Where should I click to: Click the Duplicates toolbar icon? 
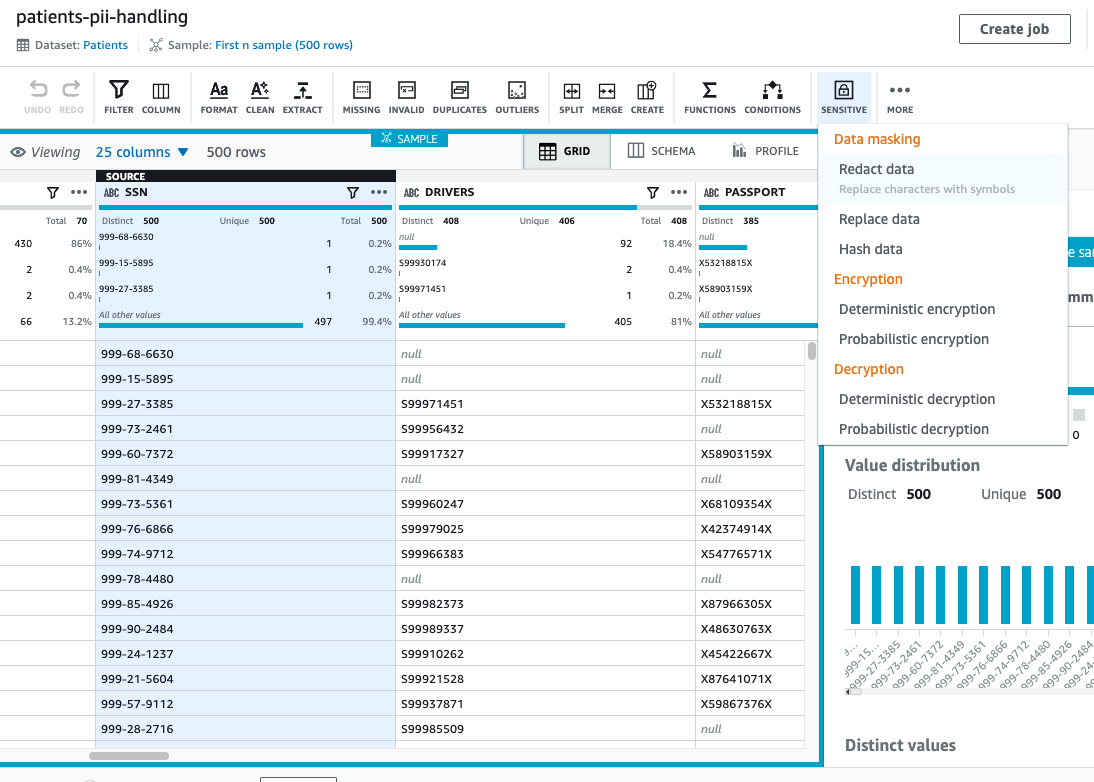[460, 97]
